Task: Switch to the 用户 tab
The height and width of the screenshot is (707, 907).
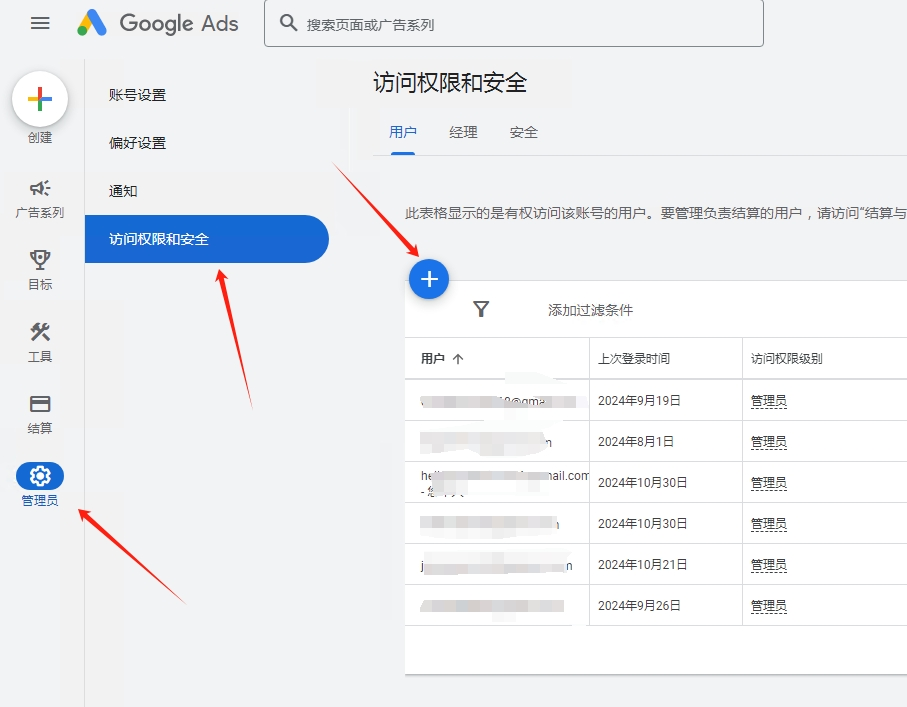Action: click(403, 132)
